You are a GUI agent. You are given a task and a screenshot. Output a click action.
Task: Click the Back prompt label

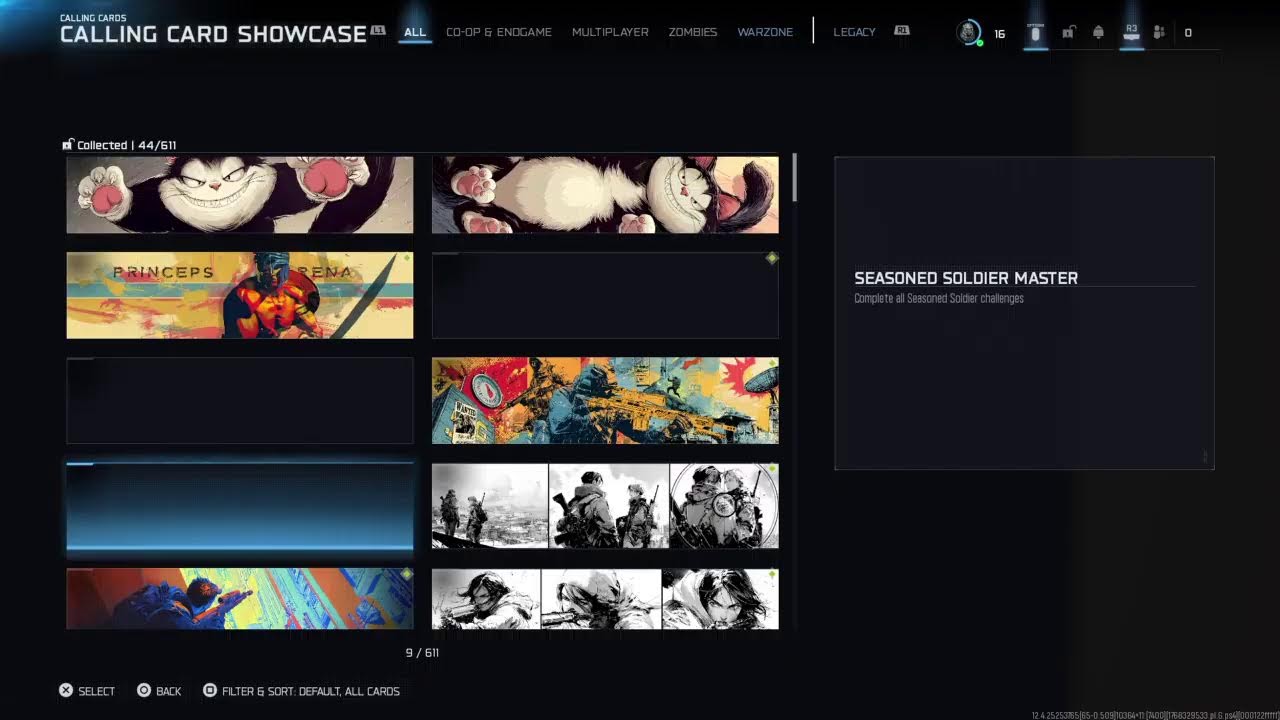tap(169, 691)
